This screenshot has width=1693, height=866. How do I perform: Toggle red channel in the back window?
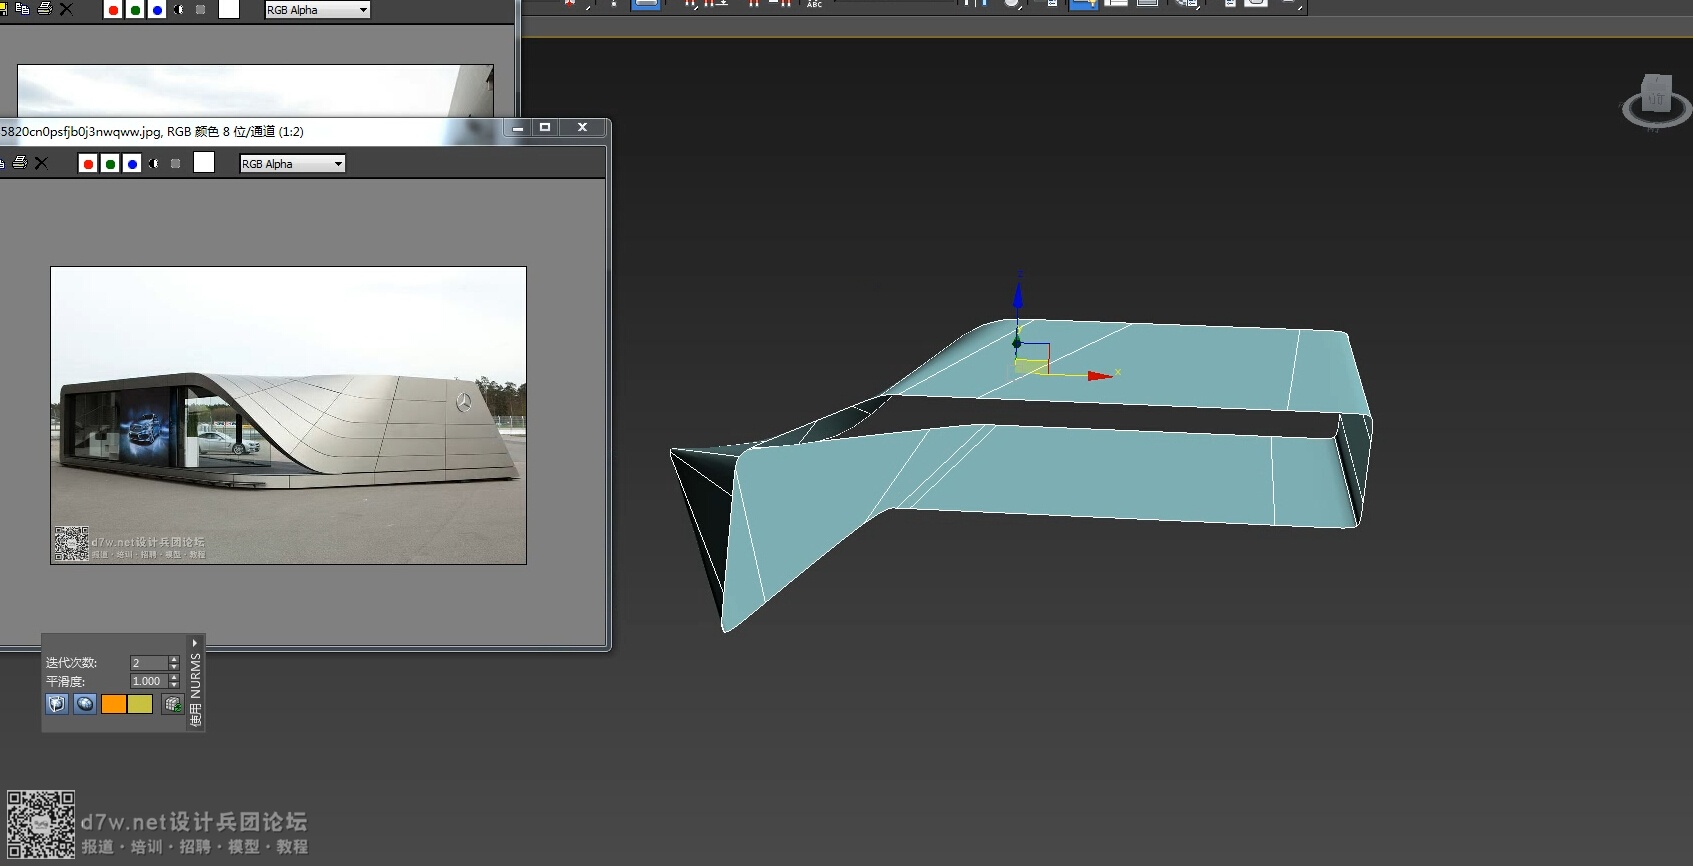(113, 10)
